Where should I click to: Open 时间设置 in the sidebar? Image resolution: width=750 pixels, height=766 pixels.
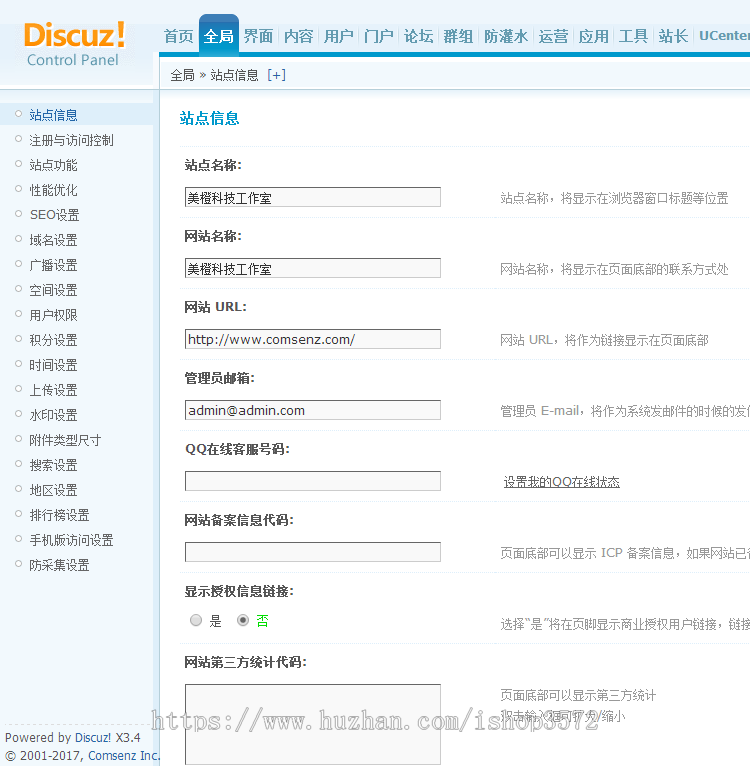(x=53, y=365)
